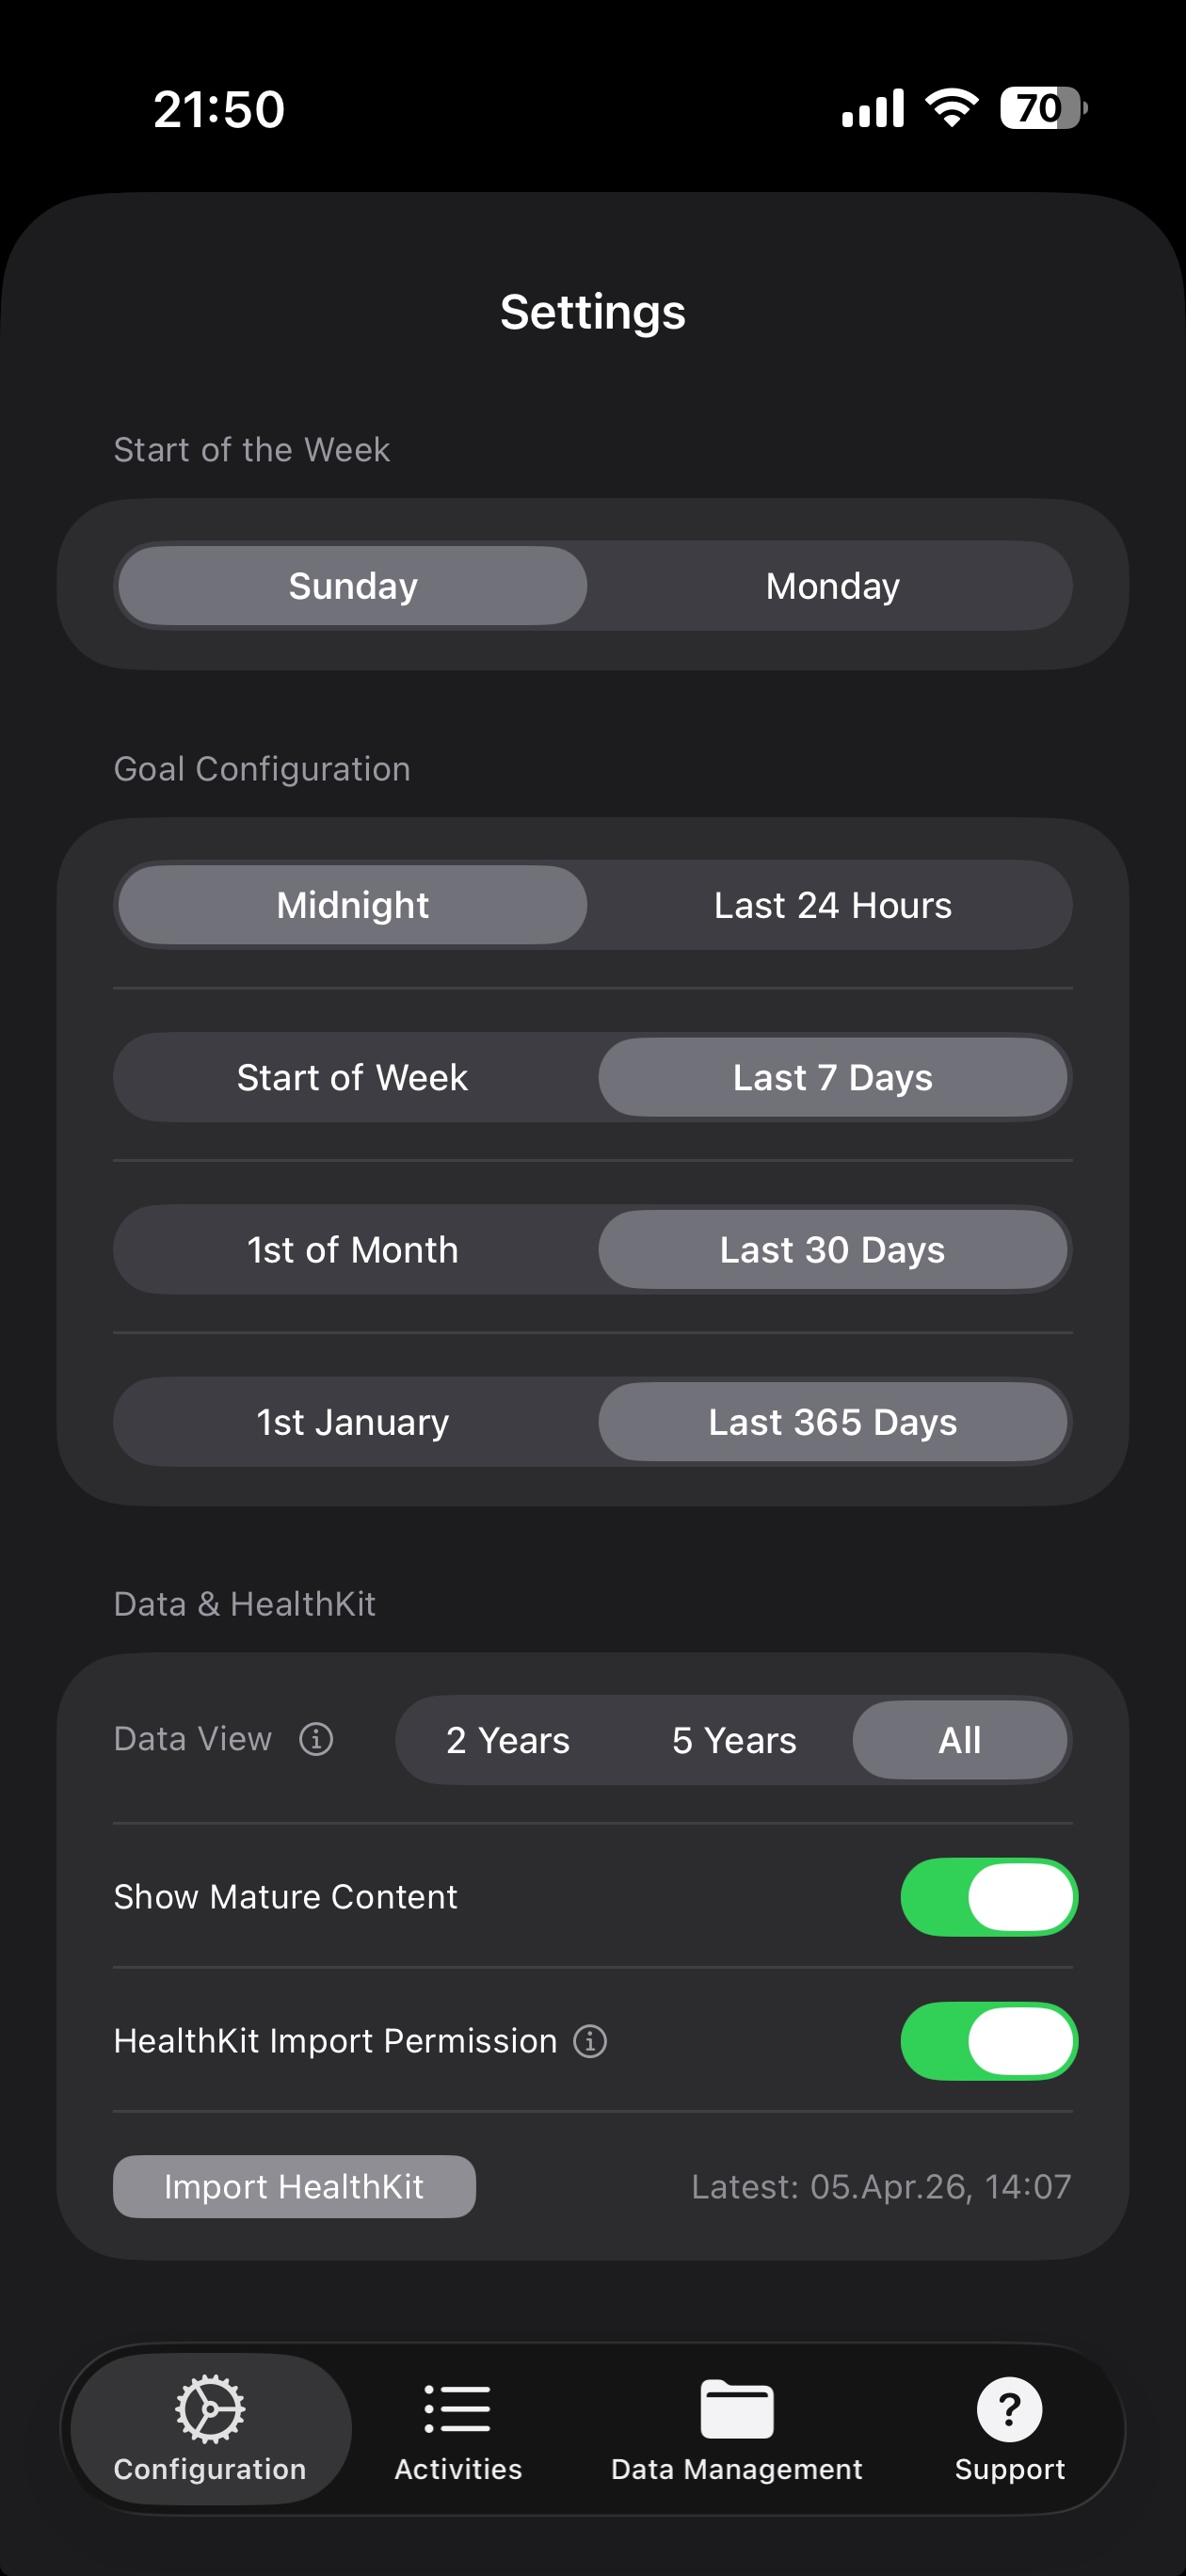Tap the battery indicator in status bar
The image size is (1186, 2576).
1042,108
